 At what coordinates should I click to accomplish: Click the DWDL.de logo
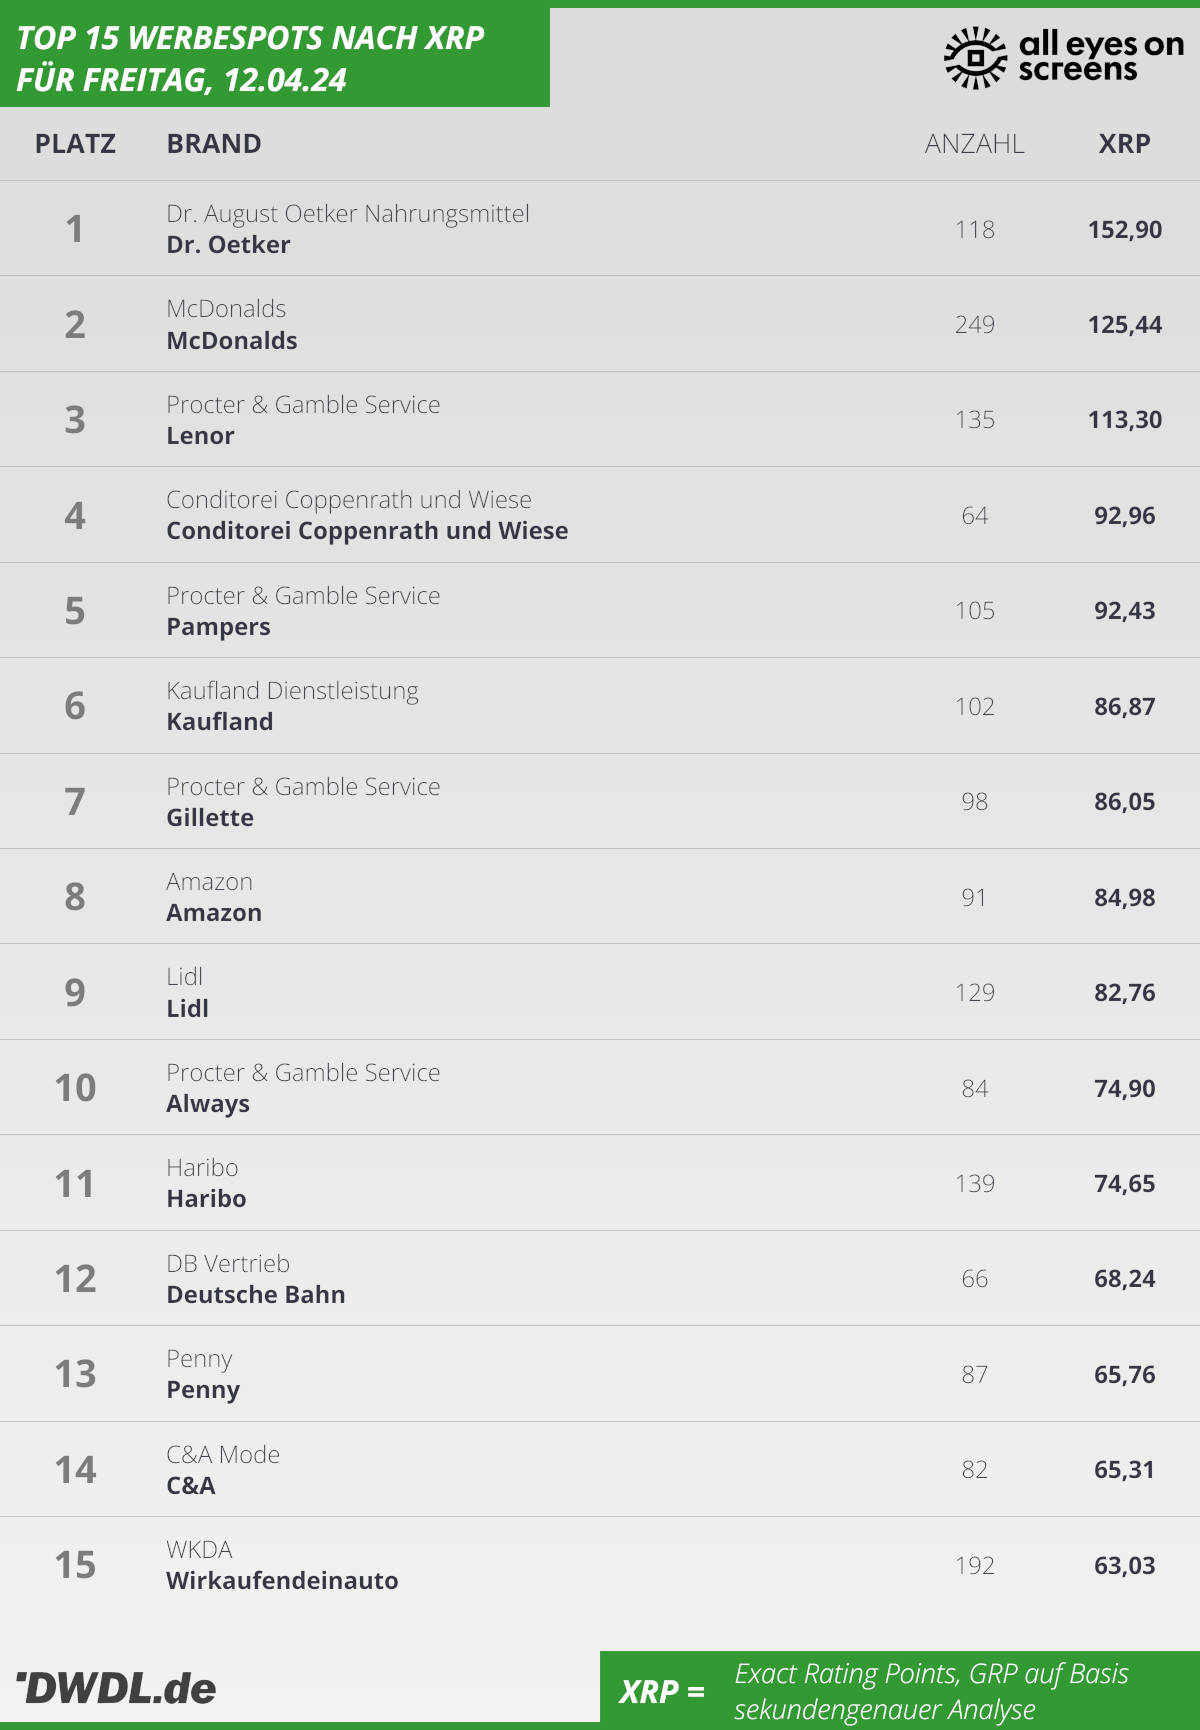coord(116,1688)
